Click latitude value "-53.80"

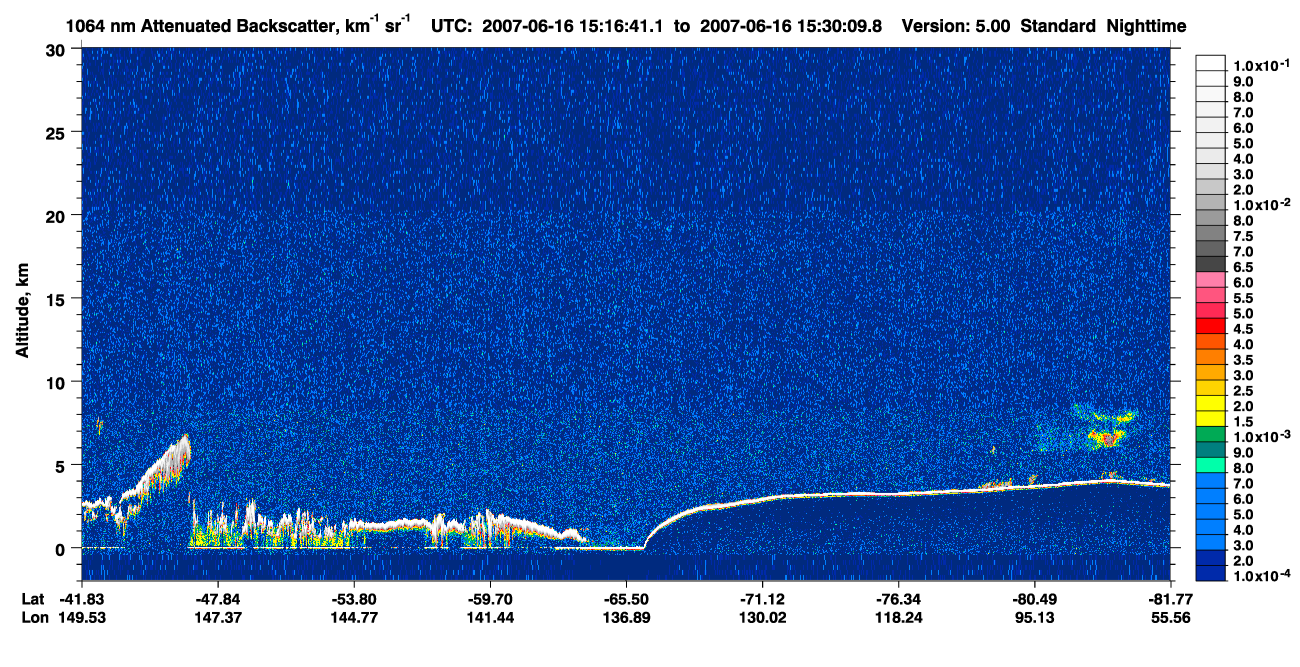pyautogui.click(x=354, y=599)
